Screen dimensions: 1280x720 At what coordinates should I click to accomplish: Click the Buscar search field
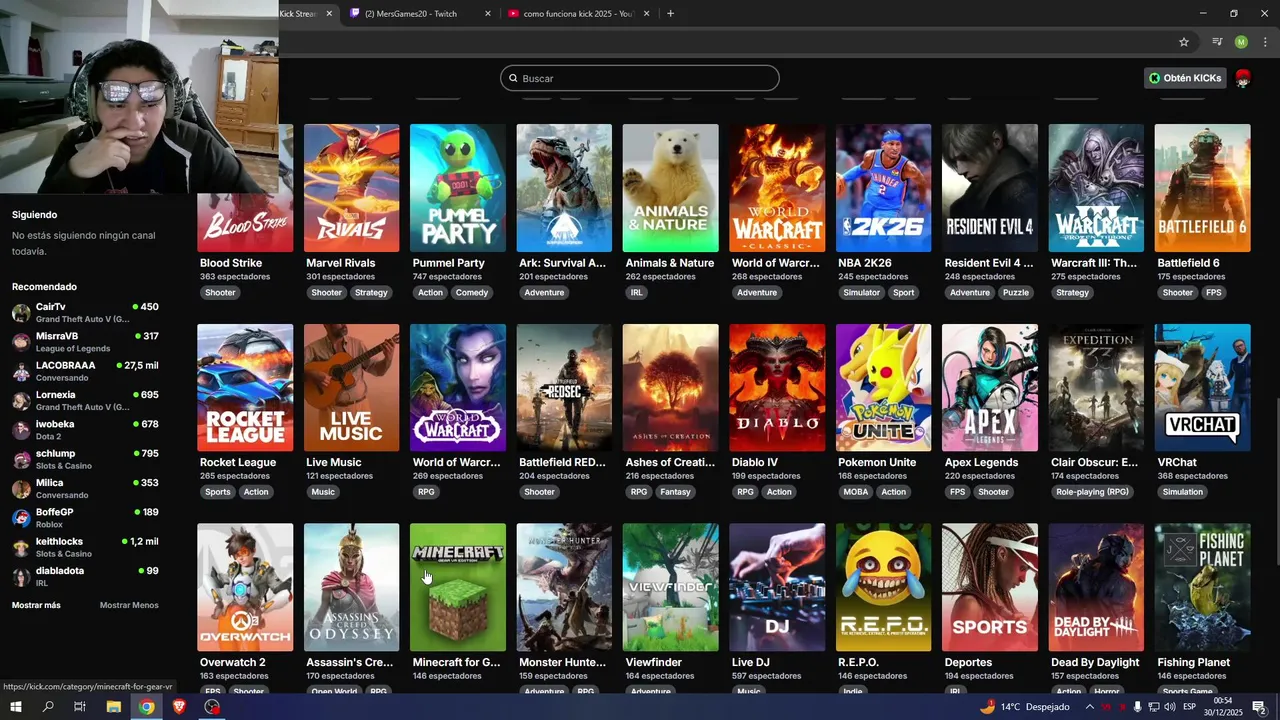[640, 78]
